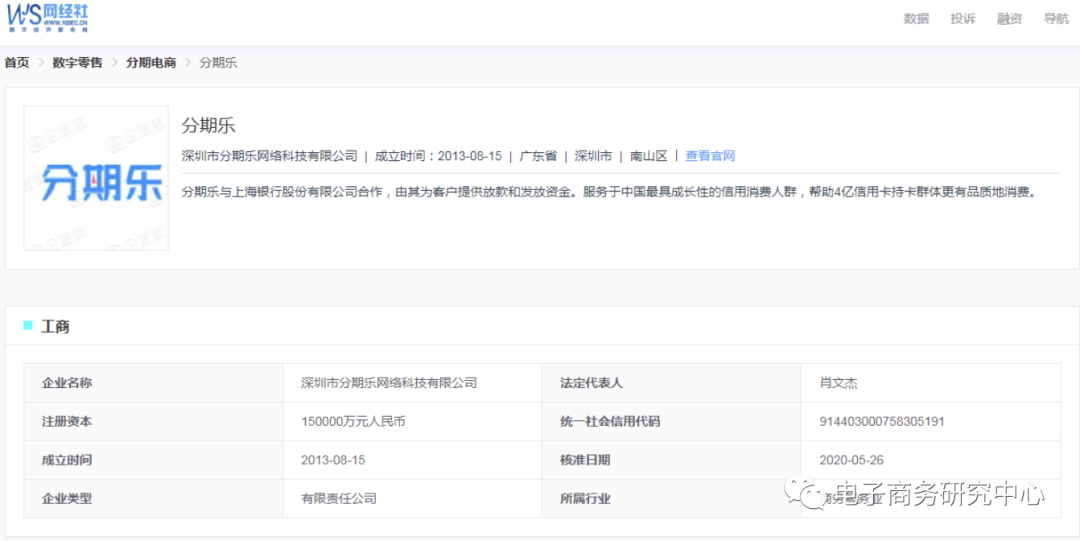Click the 企业名称 table label
Viewport: 1080px width, 541px height.
[67, 383]
